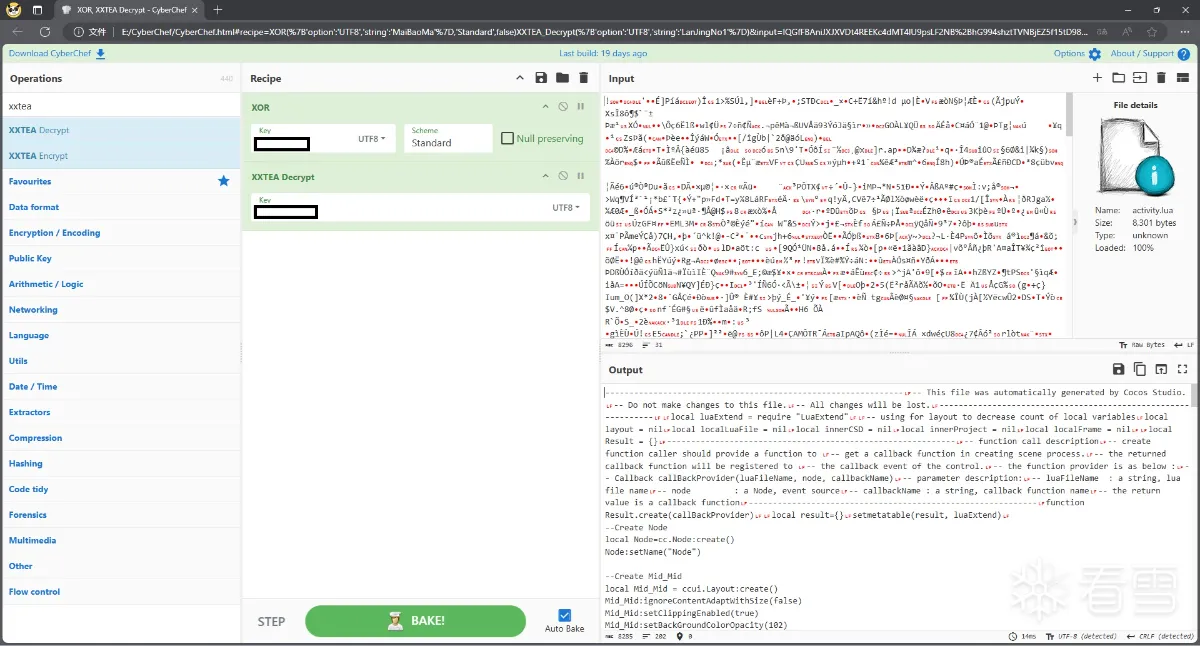Toggle the Auto Bake checkbox
Screen dimensions: 1200x646
(x=565, y=616)
